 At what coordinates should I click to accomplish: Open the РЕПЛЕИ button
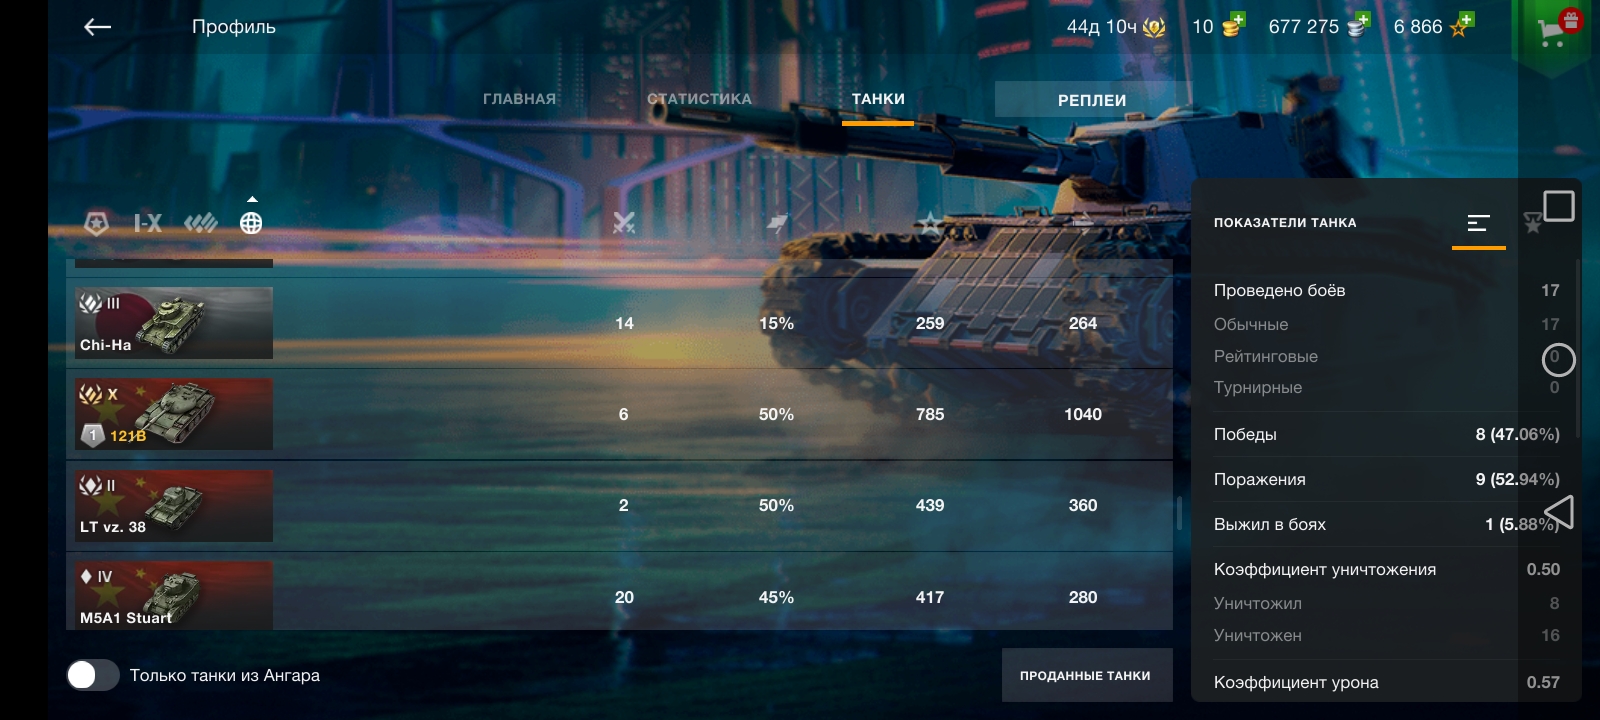(1092, 100)
